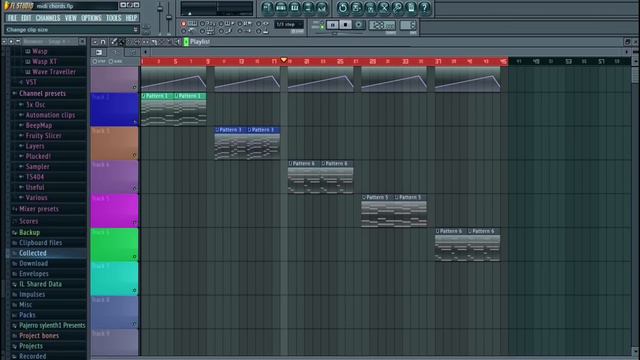Click the magnifying glass icon in top toolbar
This screenshot has width=640, height=360.
(397, 7)
